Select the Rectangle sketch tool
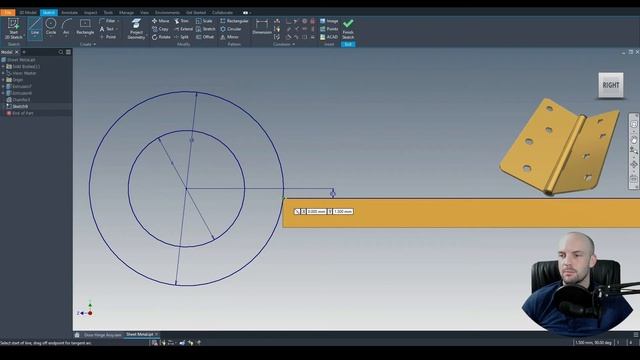 [85, 27]
